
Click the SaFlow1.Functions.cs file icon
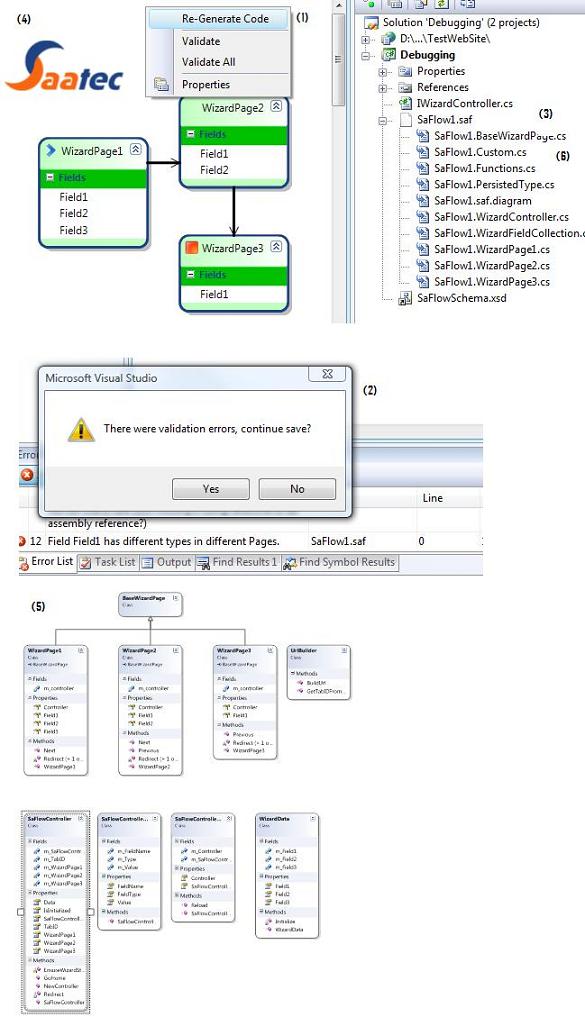point(423,168)
